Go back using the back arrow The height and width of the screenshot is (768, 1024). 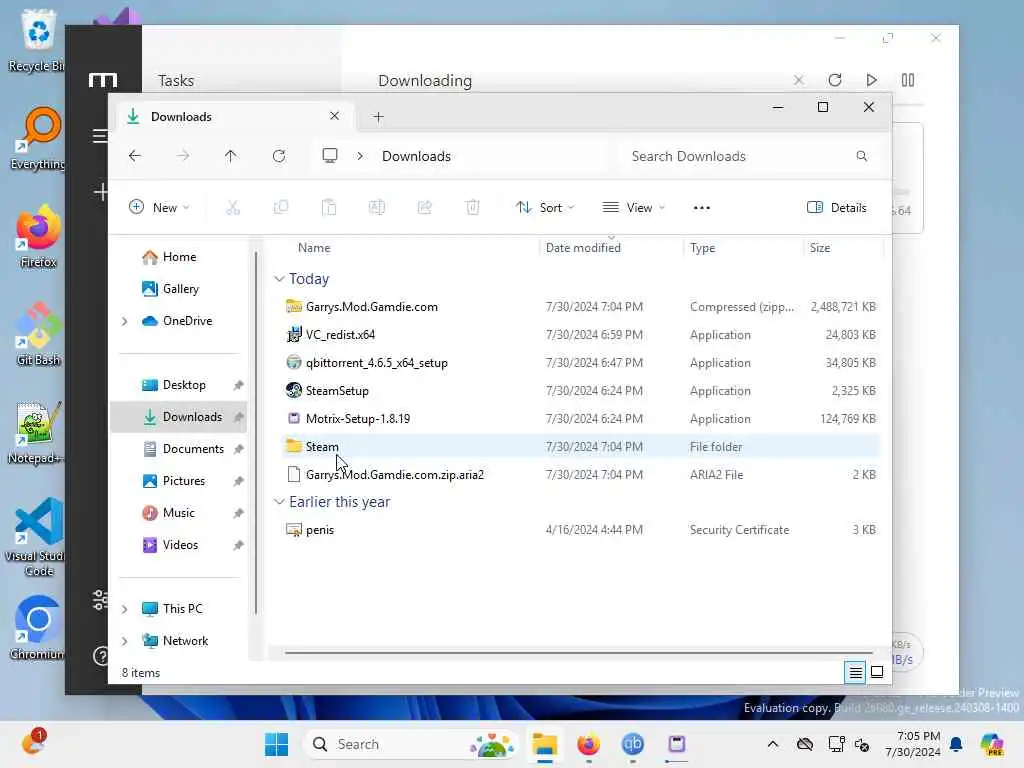pyautogui.click(x=135, y=155)
